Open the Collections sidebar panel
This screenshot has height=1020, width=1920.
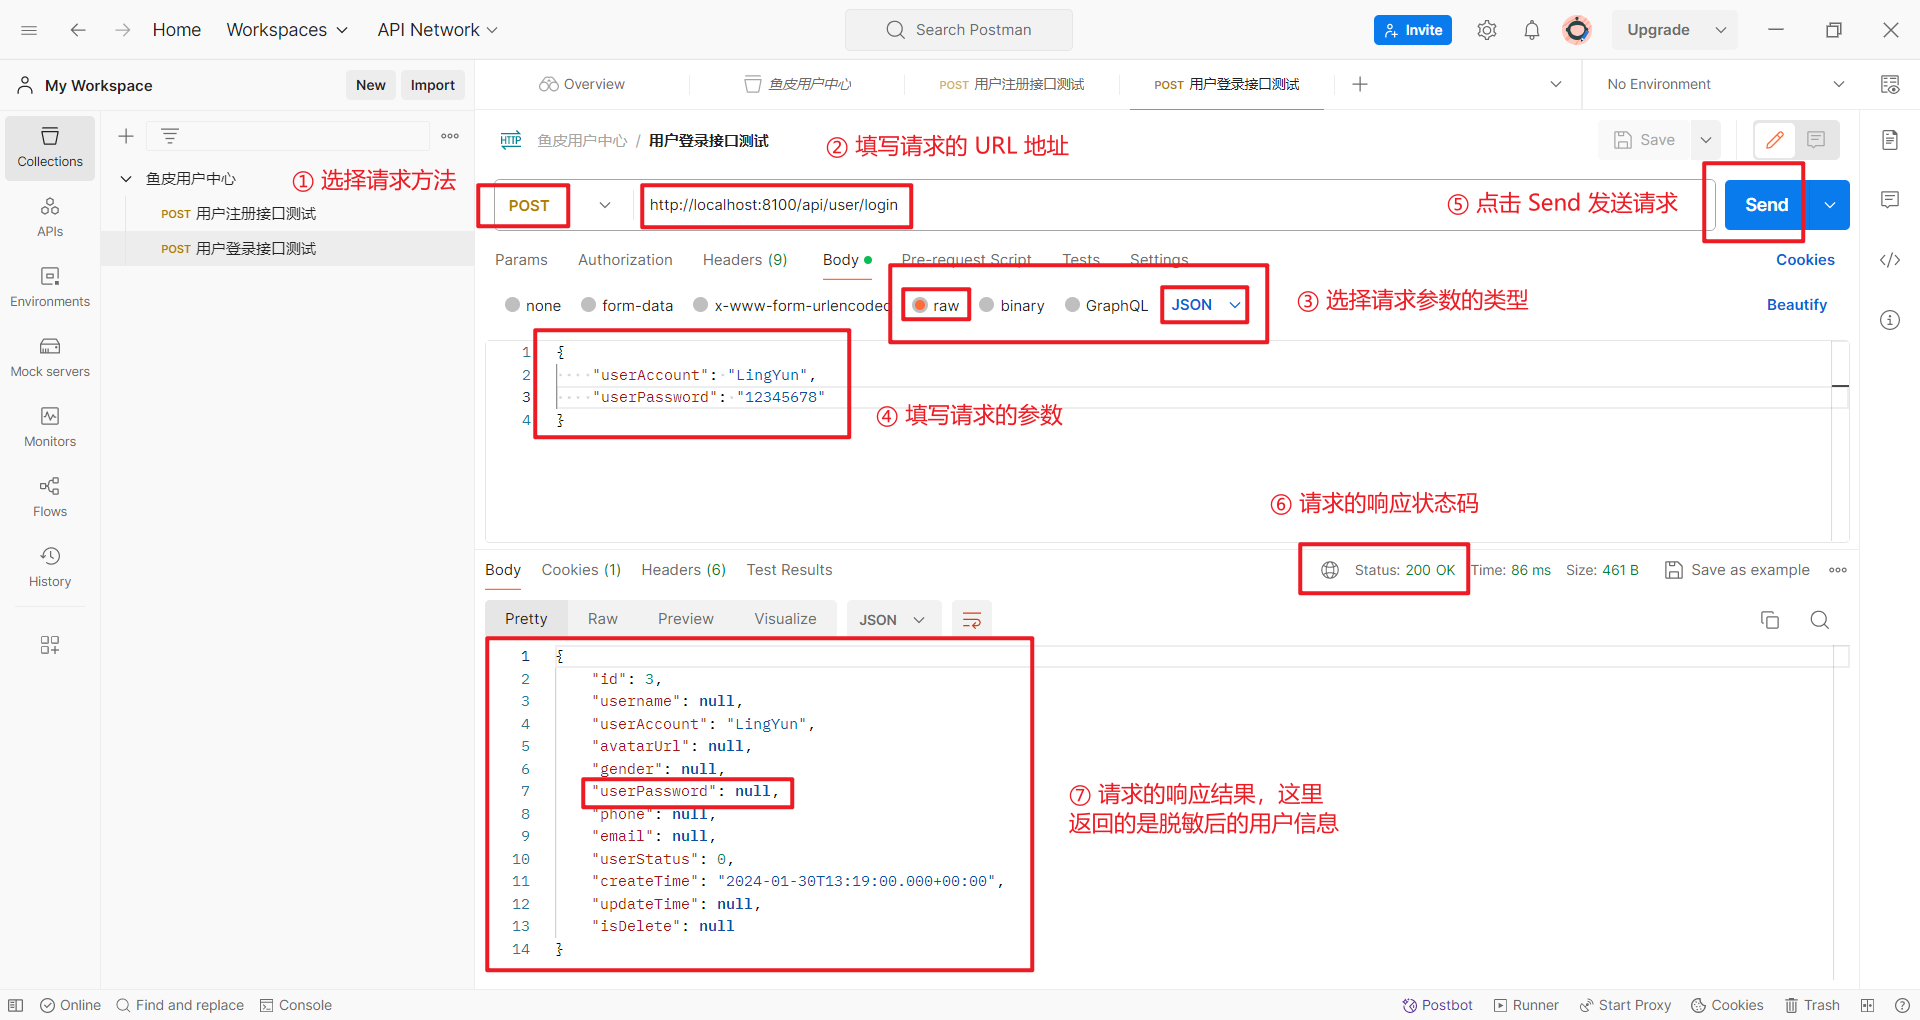pyautogui.click(x=50, y=147)
